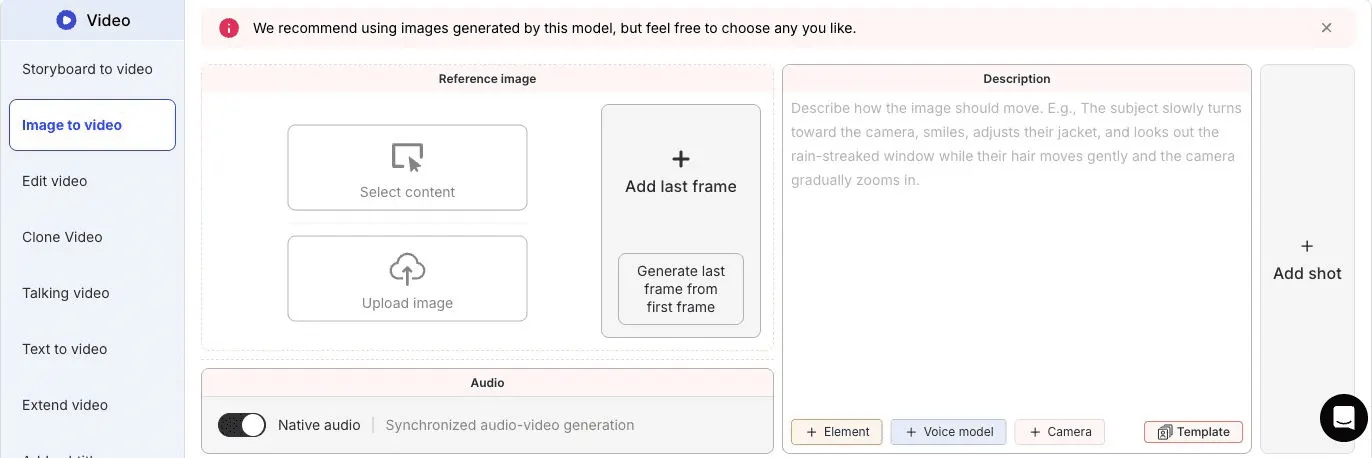
Task: Click the Audio section header
Action: click(x=487, y=383)
